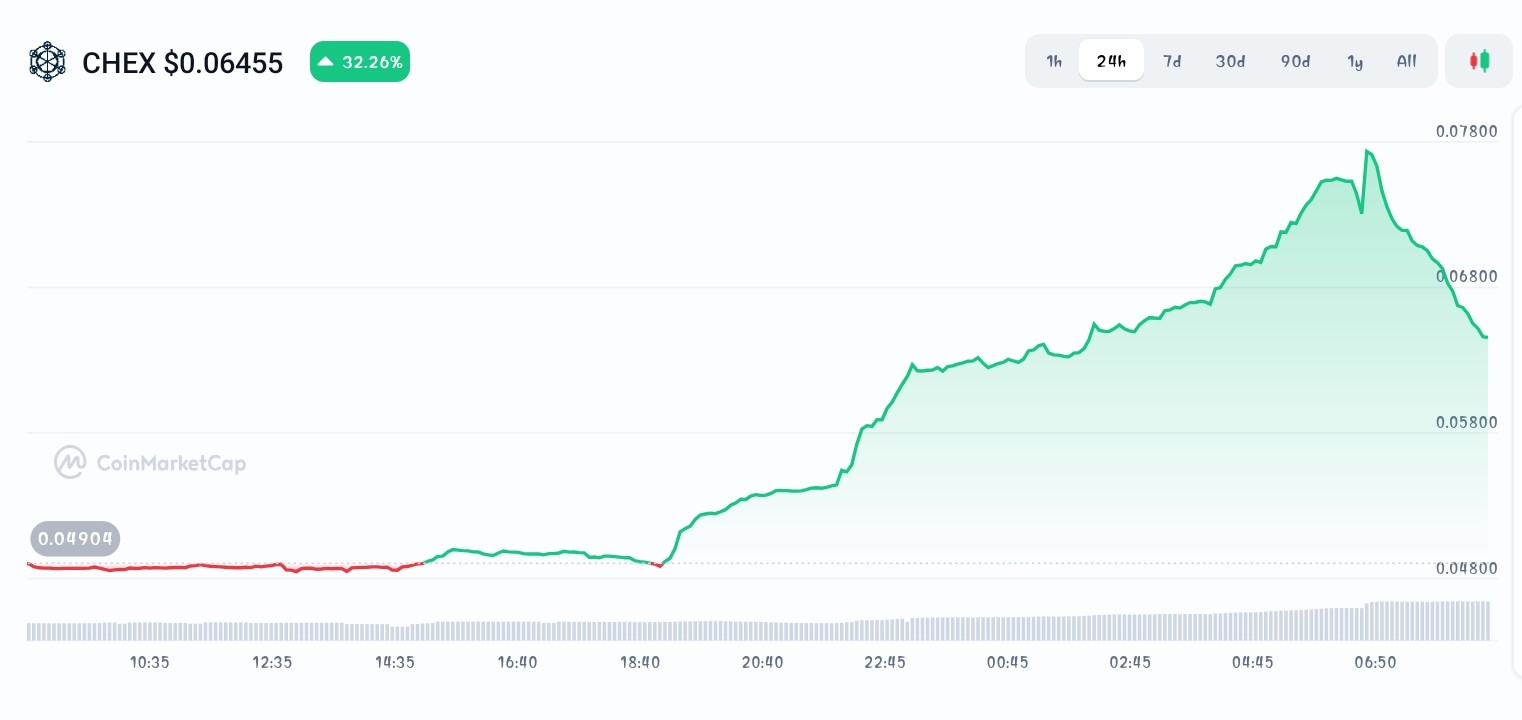Click the 22:45 time axis label
1522x720 pixels.
point(885,662)
